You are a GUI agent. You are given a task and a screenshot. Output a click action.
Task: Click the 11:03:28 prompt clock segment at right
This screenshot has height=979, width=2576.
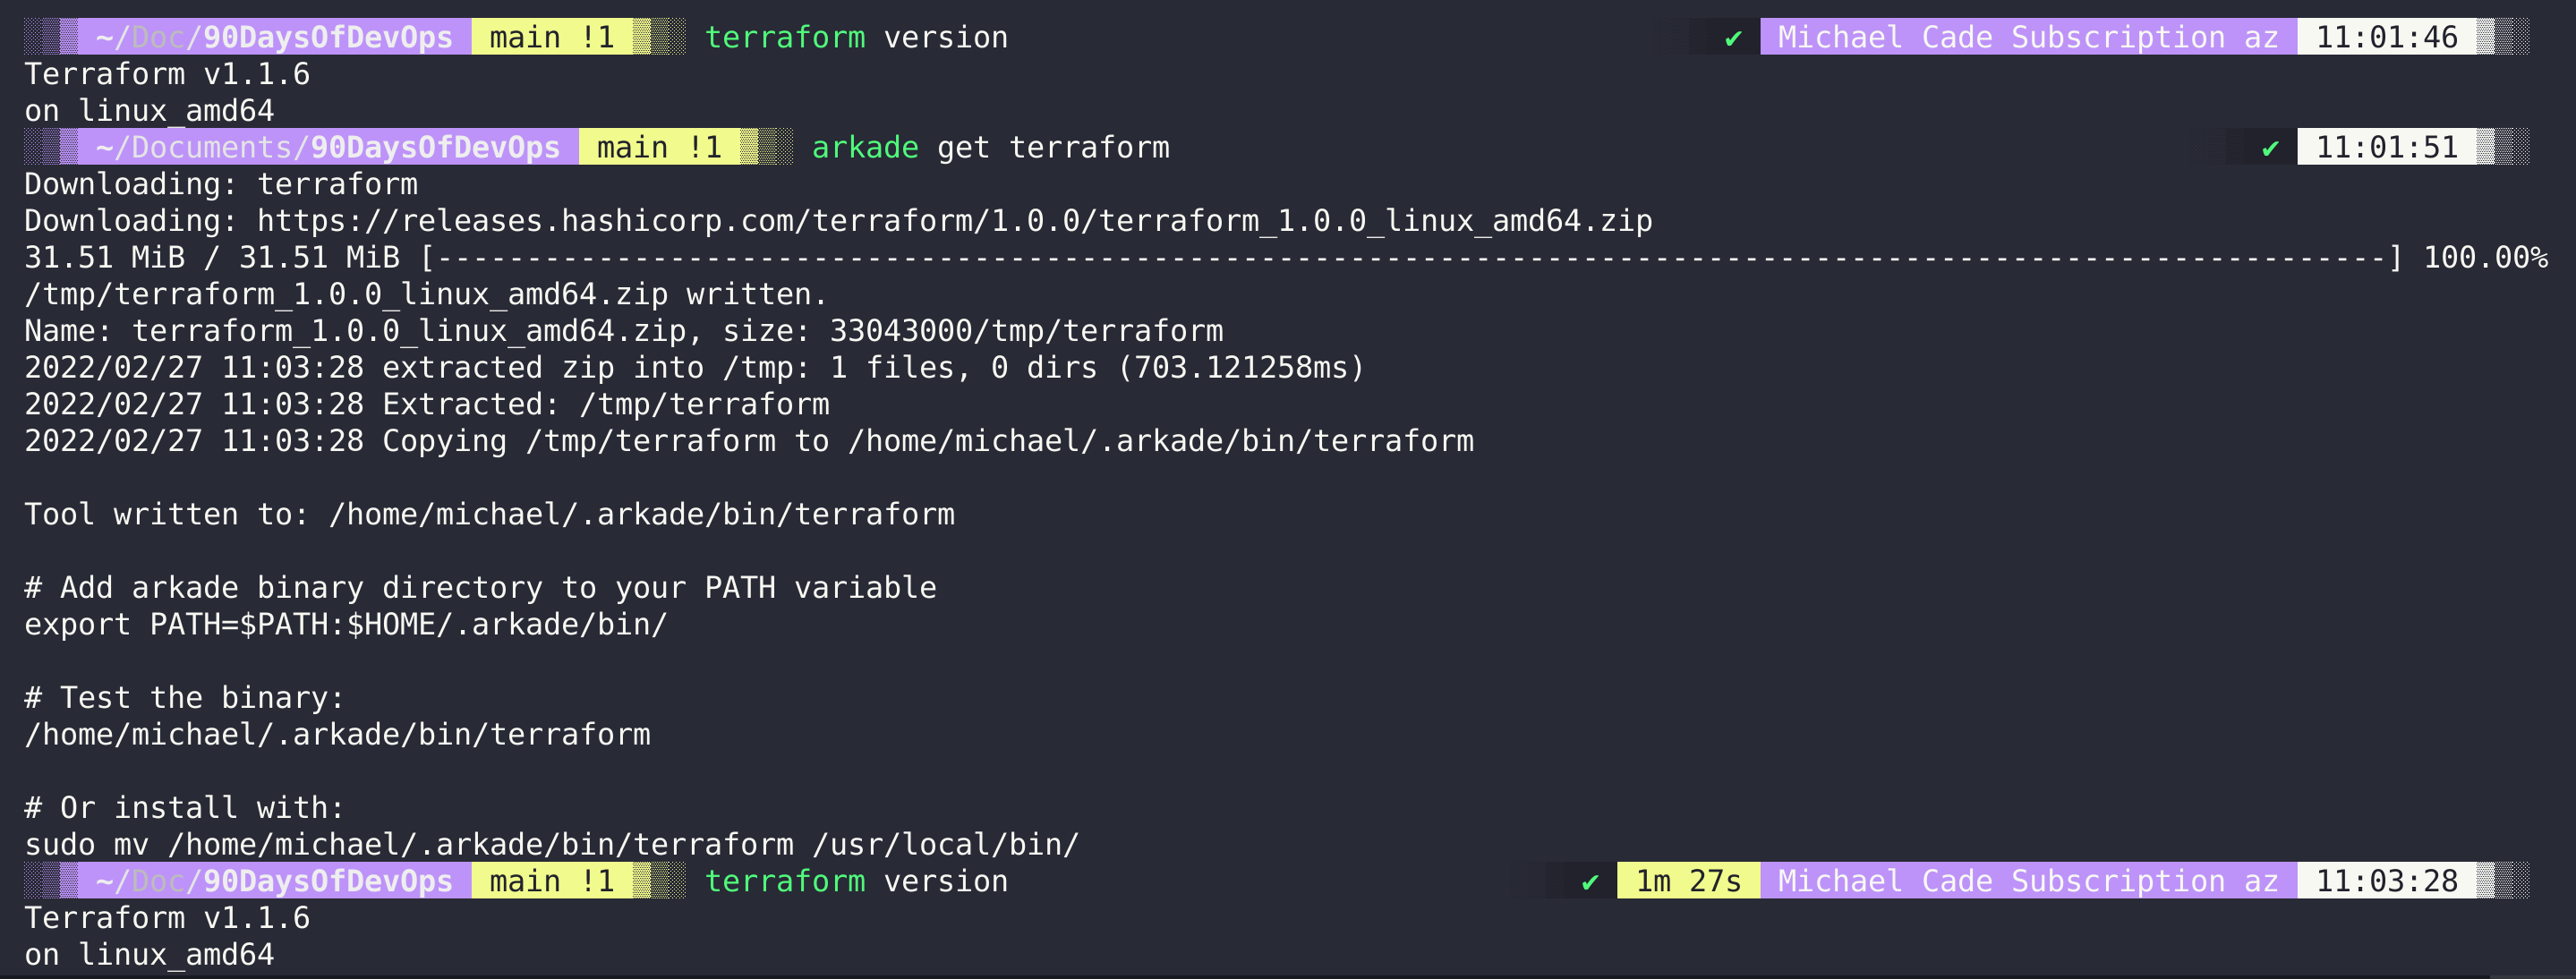2386,881
